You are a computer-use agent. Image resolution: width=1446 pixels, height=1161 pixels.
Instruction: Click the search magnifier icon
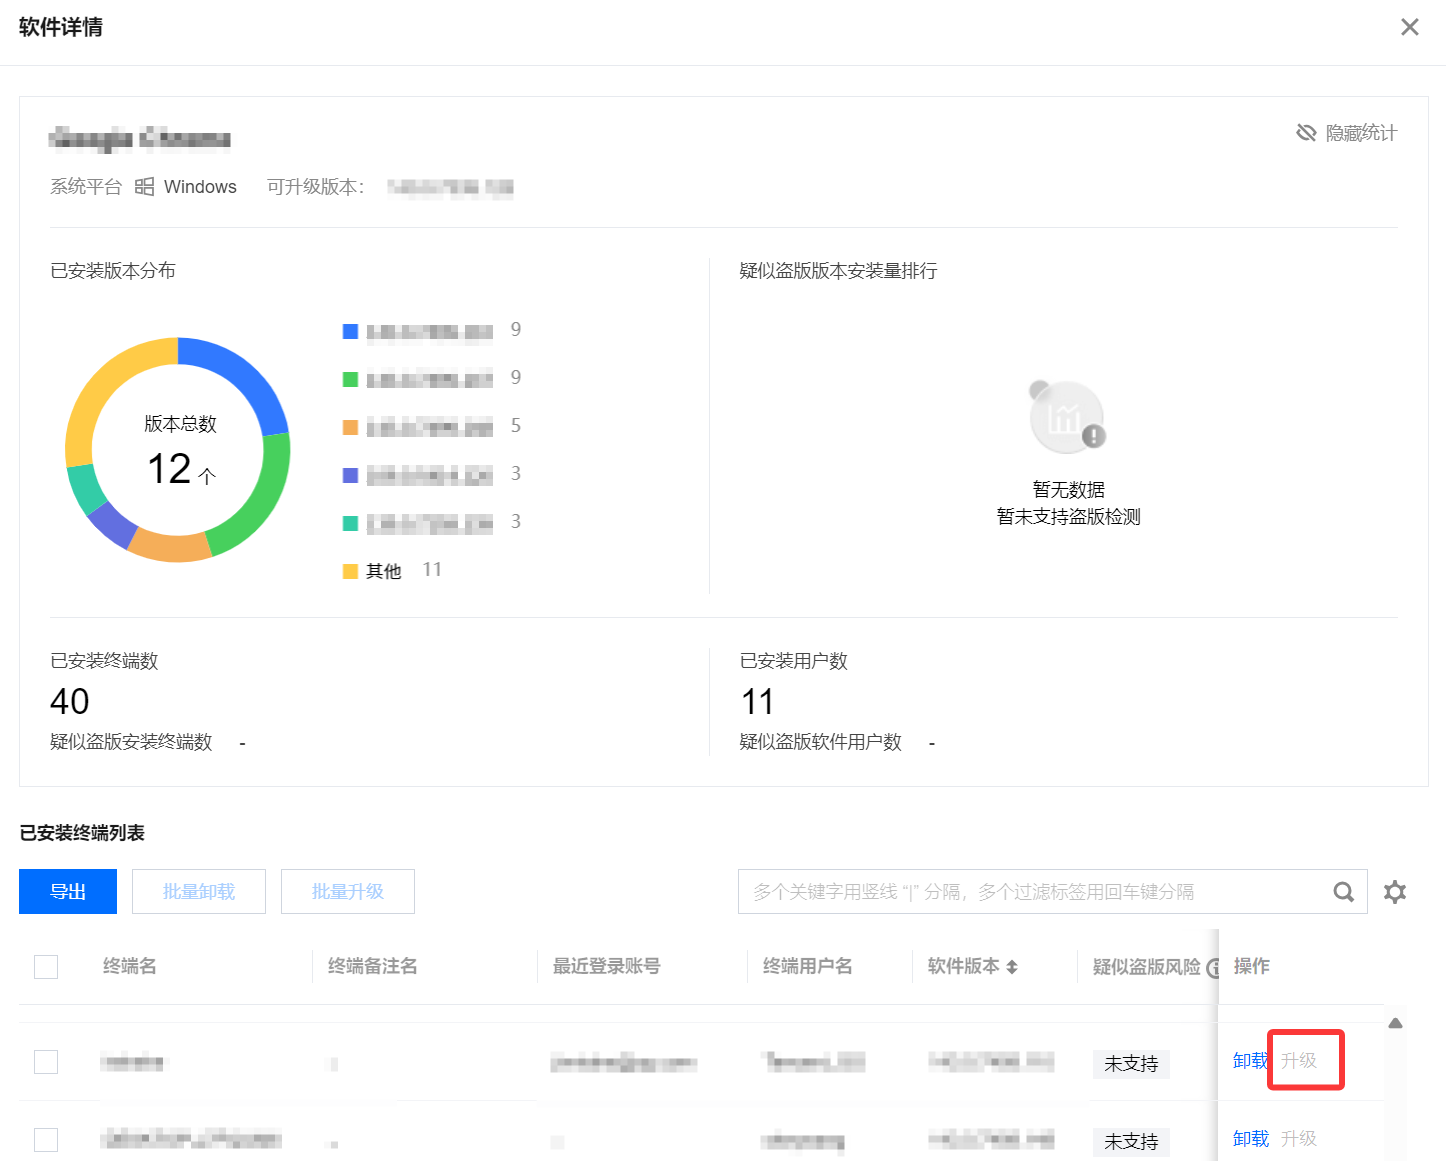[1343, 892]
